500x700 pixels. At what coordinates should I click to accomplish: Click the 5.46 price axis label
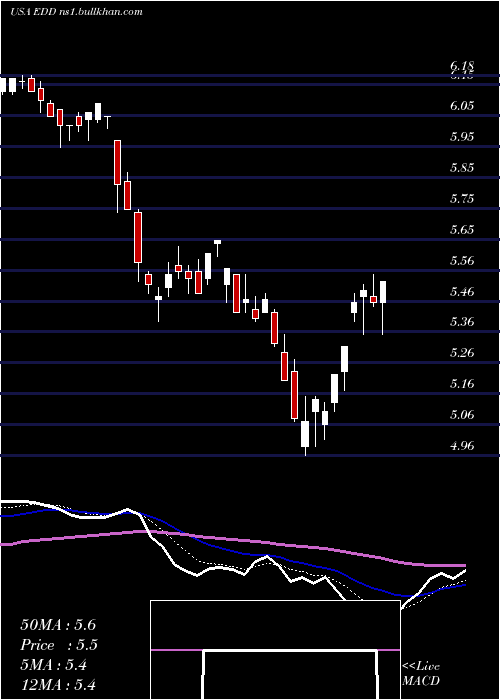click(x=462, y=292)
